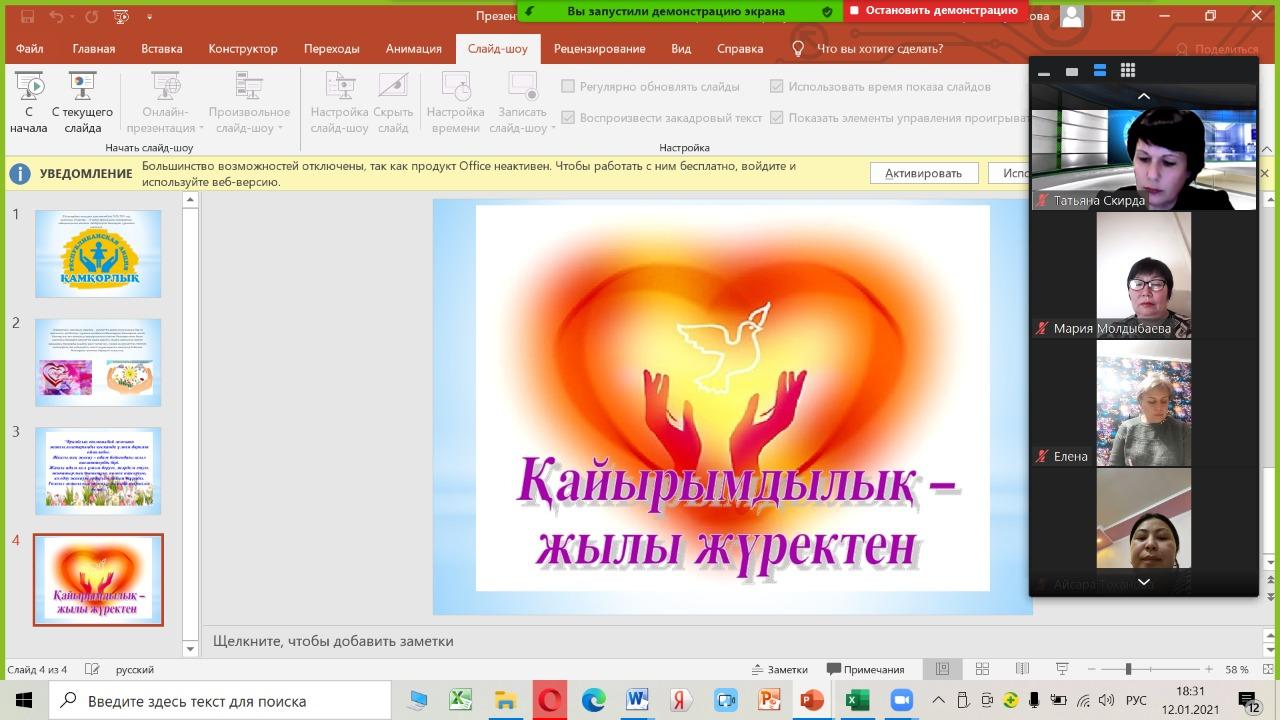Click the Активировать button in notification
1280x720 pixels.
923,173
